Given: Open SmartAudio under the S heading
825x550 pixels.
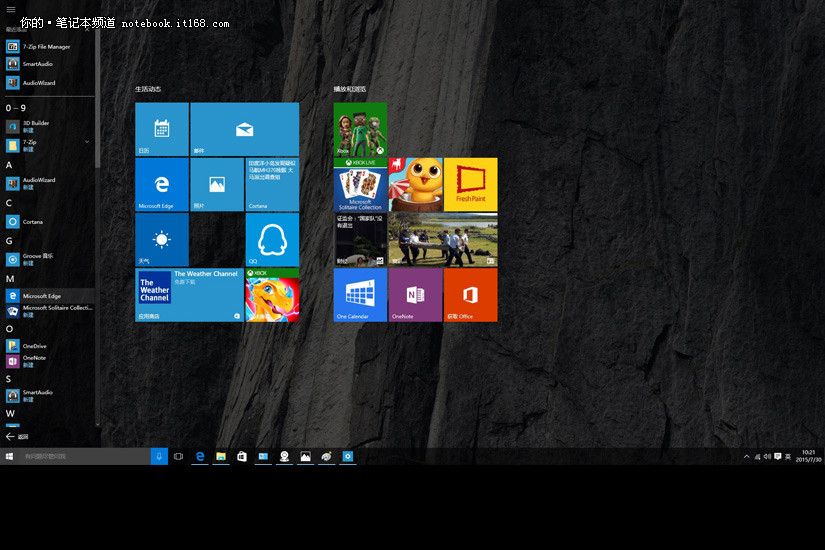Looking at the screenshot, I should click(x=49, y=395).
